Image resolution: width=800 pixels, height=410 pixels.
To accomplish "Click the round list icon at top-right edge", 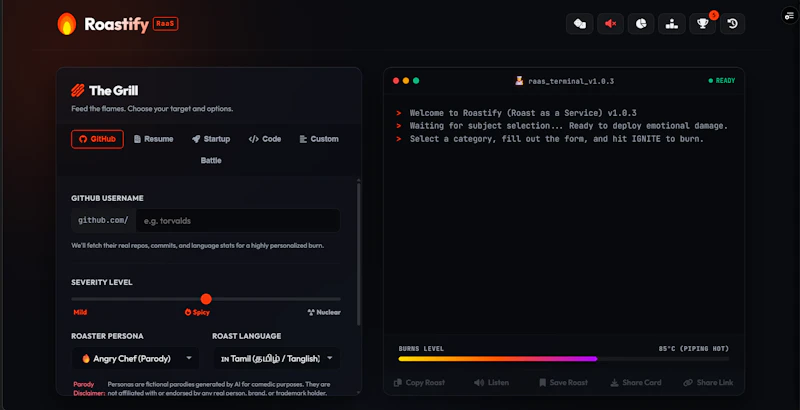I will (x=789, y=16).
